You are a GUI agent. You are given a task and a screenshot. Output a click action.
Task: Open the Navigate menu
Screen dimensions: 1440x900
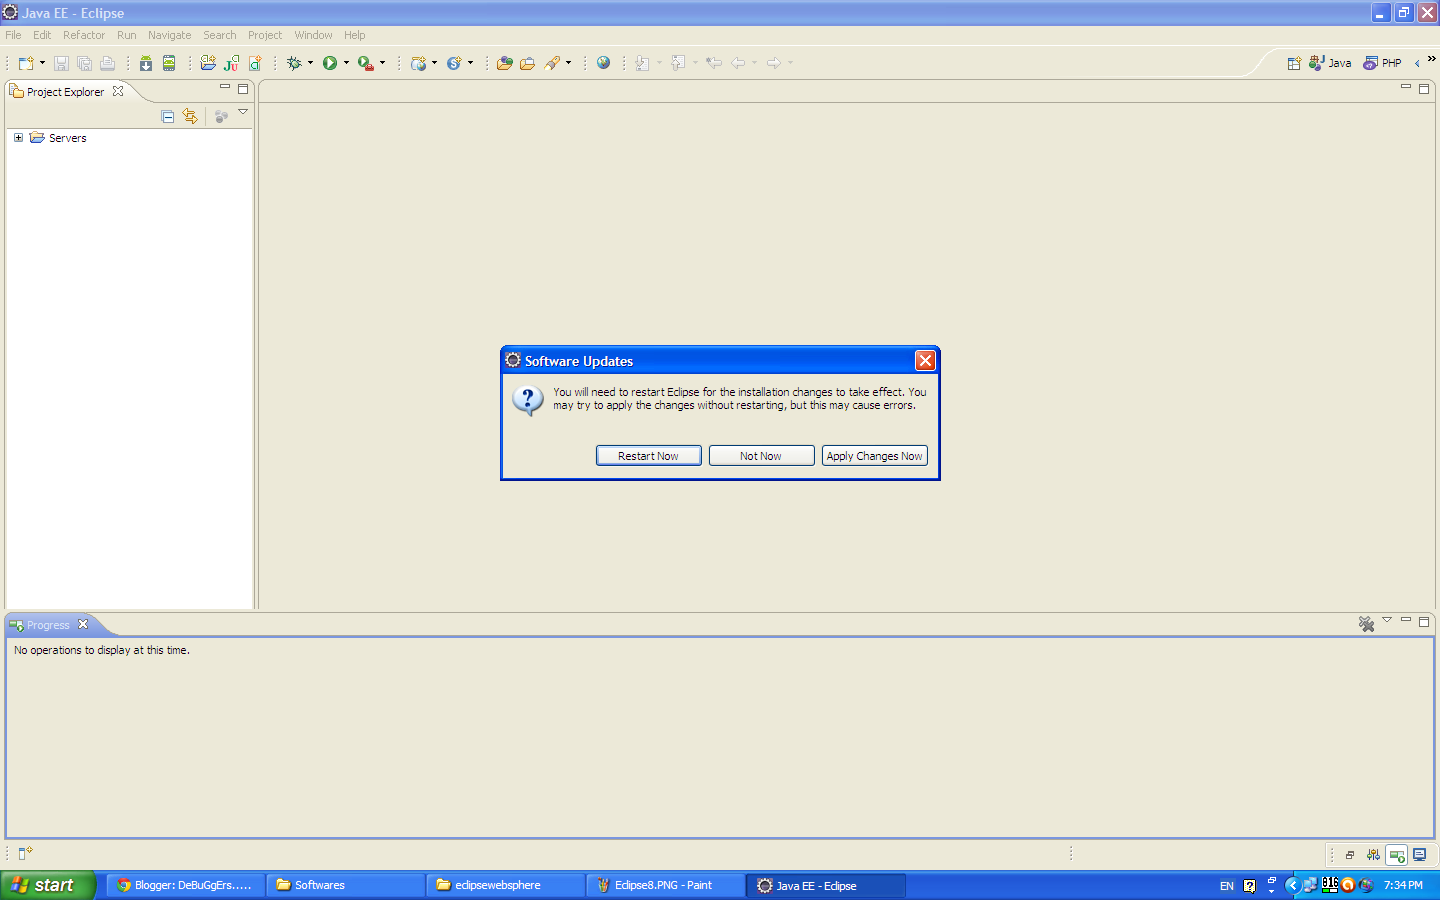pos(169,35)
